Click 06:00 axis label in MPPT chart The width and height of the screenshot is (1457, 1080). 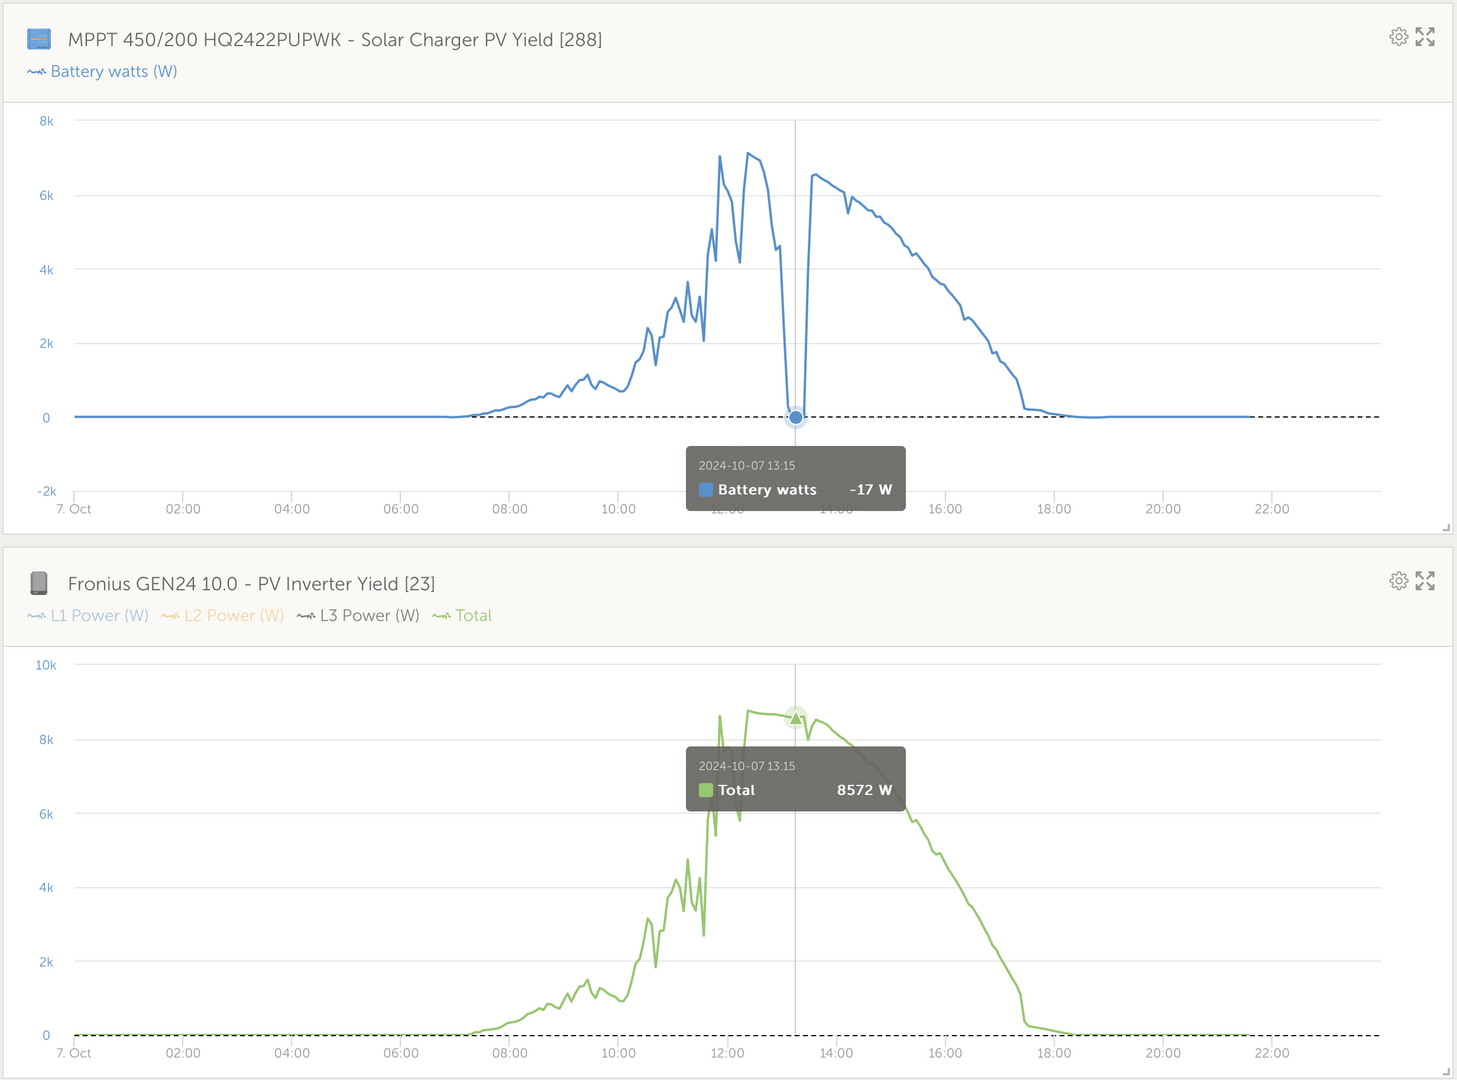coord(401,509)
